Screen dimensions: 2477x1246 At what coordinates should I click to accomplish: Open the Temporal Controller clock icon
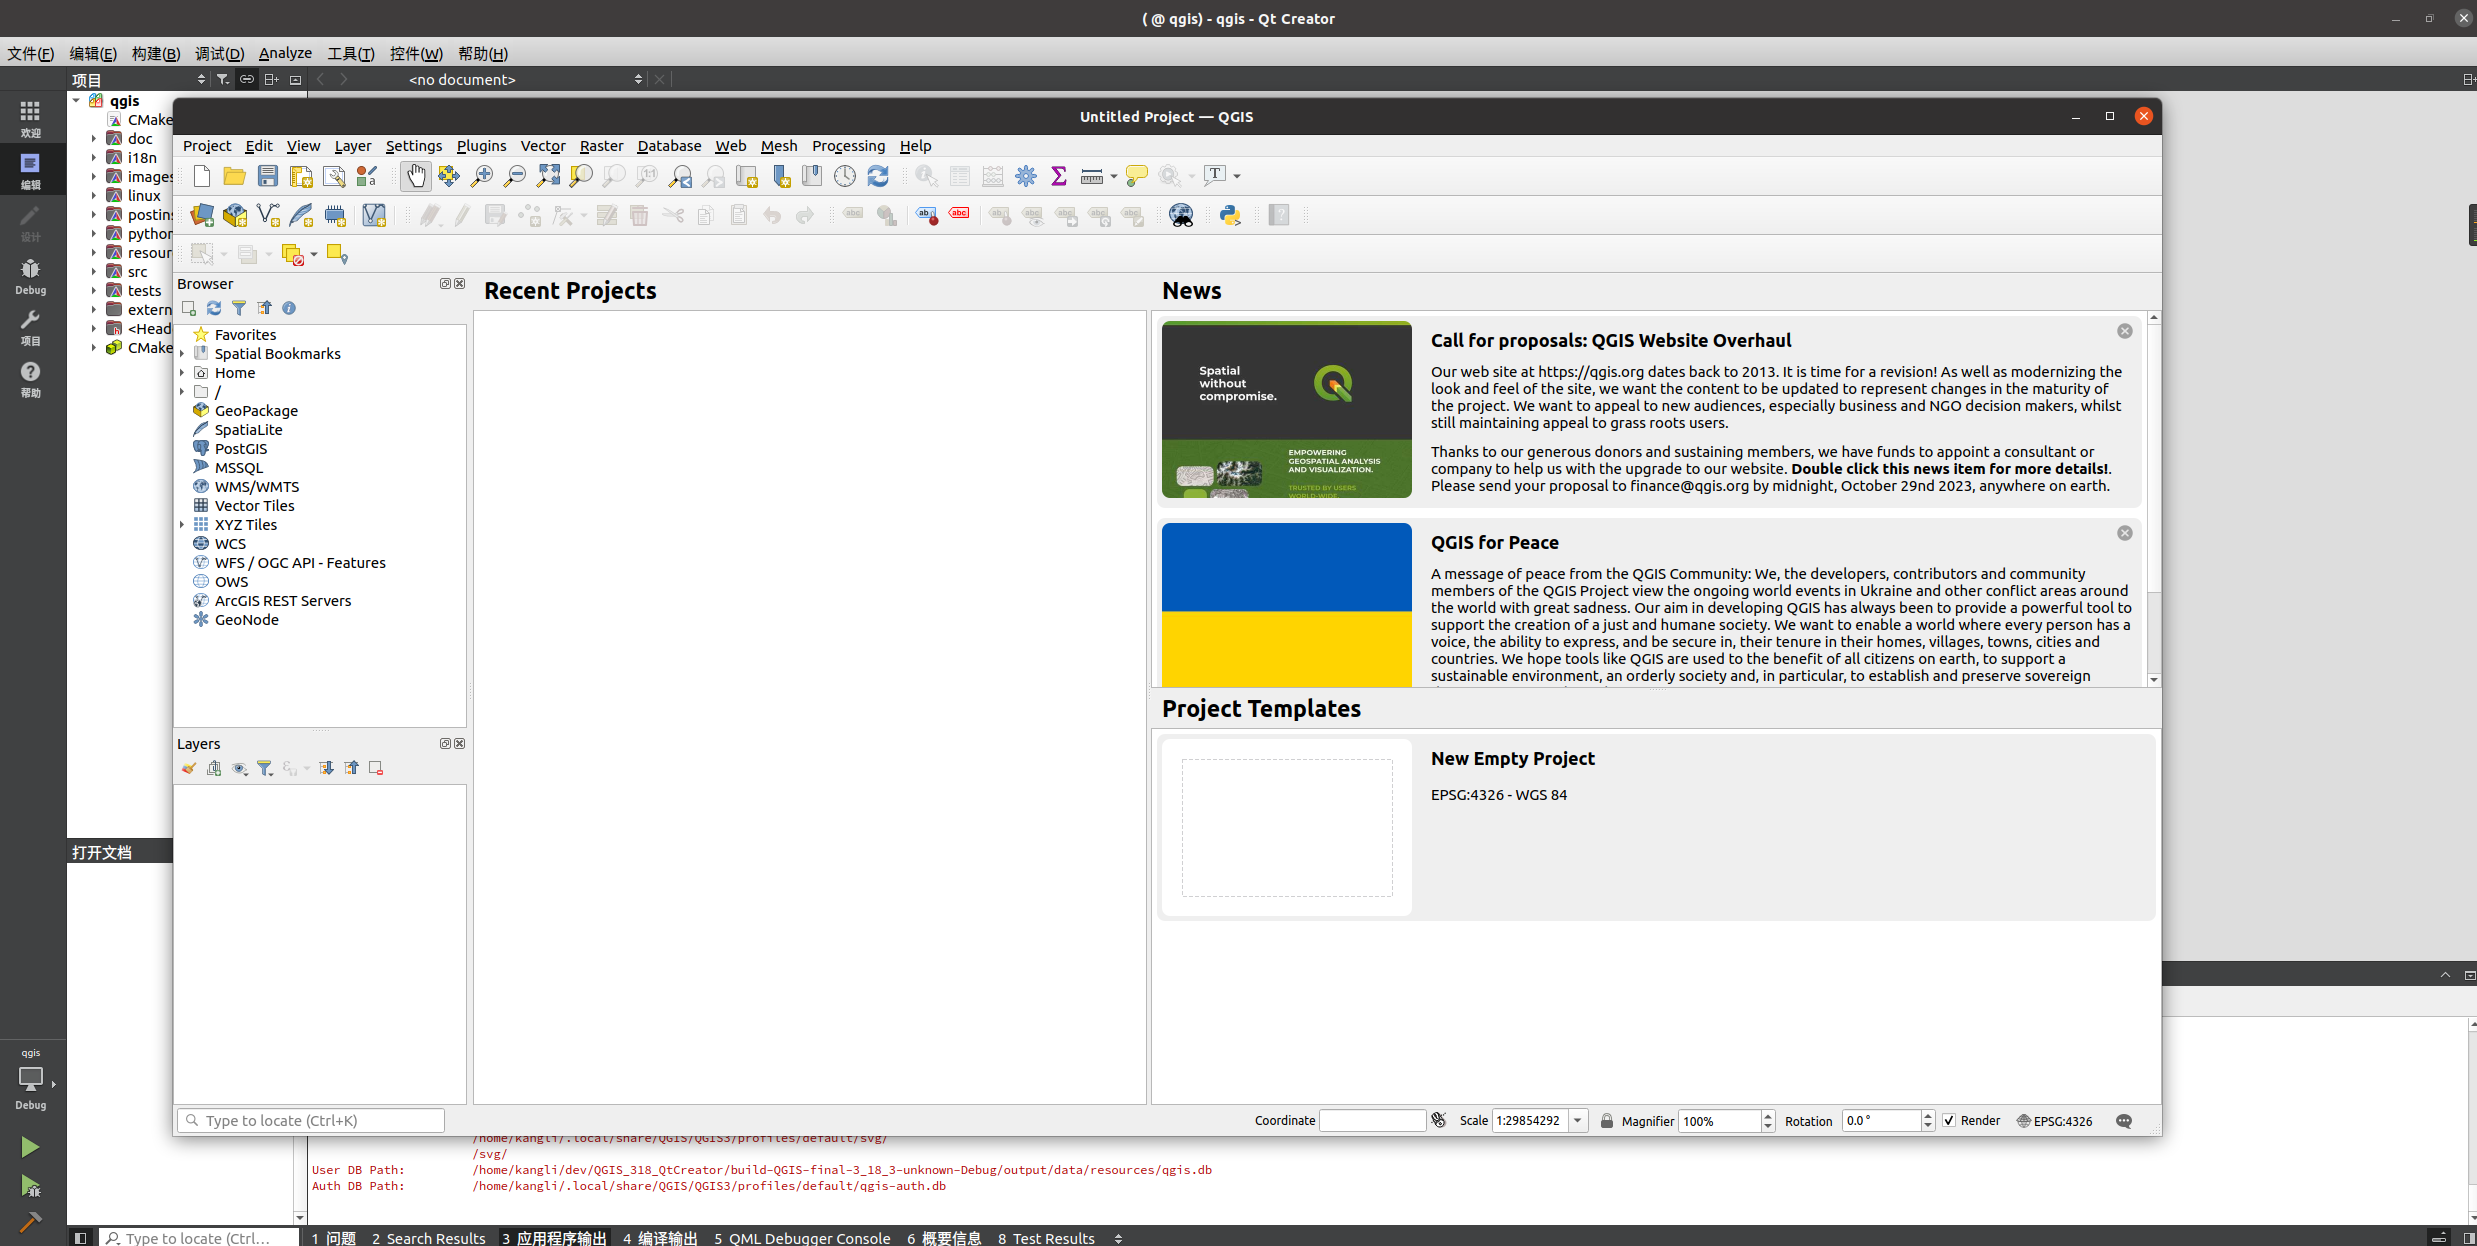click(845, 176)
